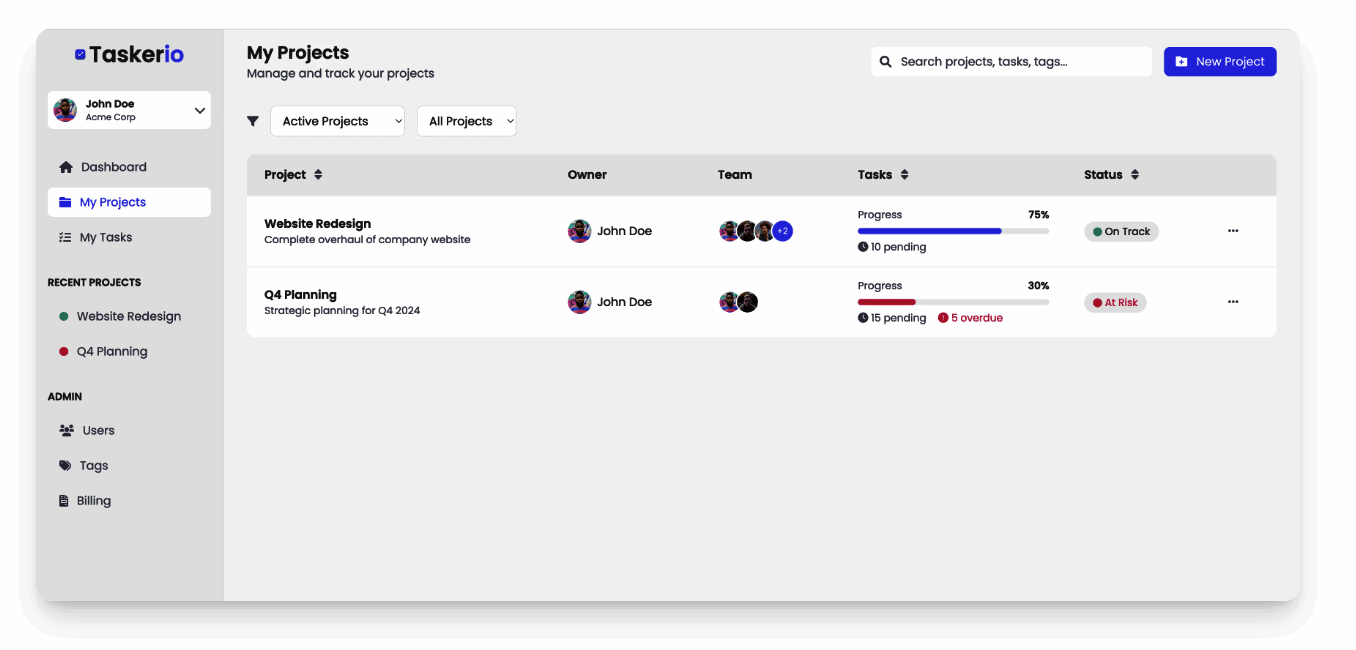Click the Taskerio logo icon

pos(80,55)
